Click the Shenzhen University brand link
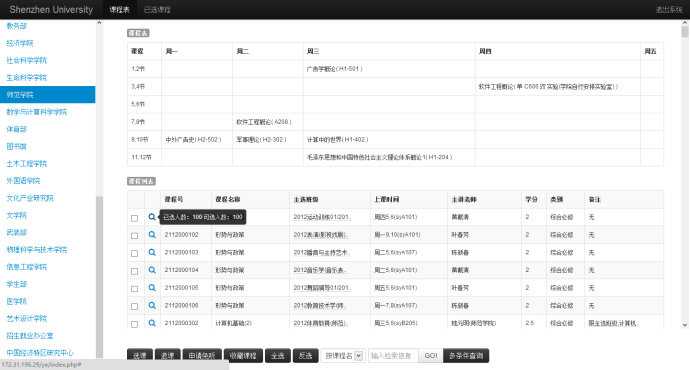Viewport: 690px width, 370px height. [51, 10]
